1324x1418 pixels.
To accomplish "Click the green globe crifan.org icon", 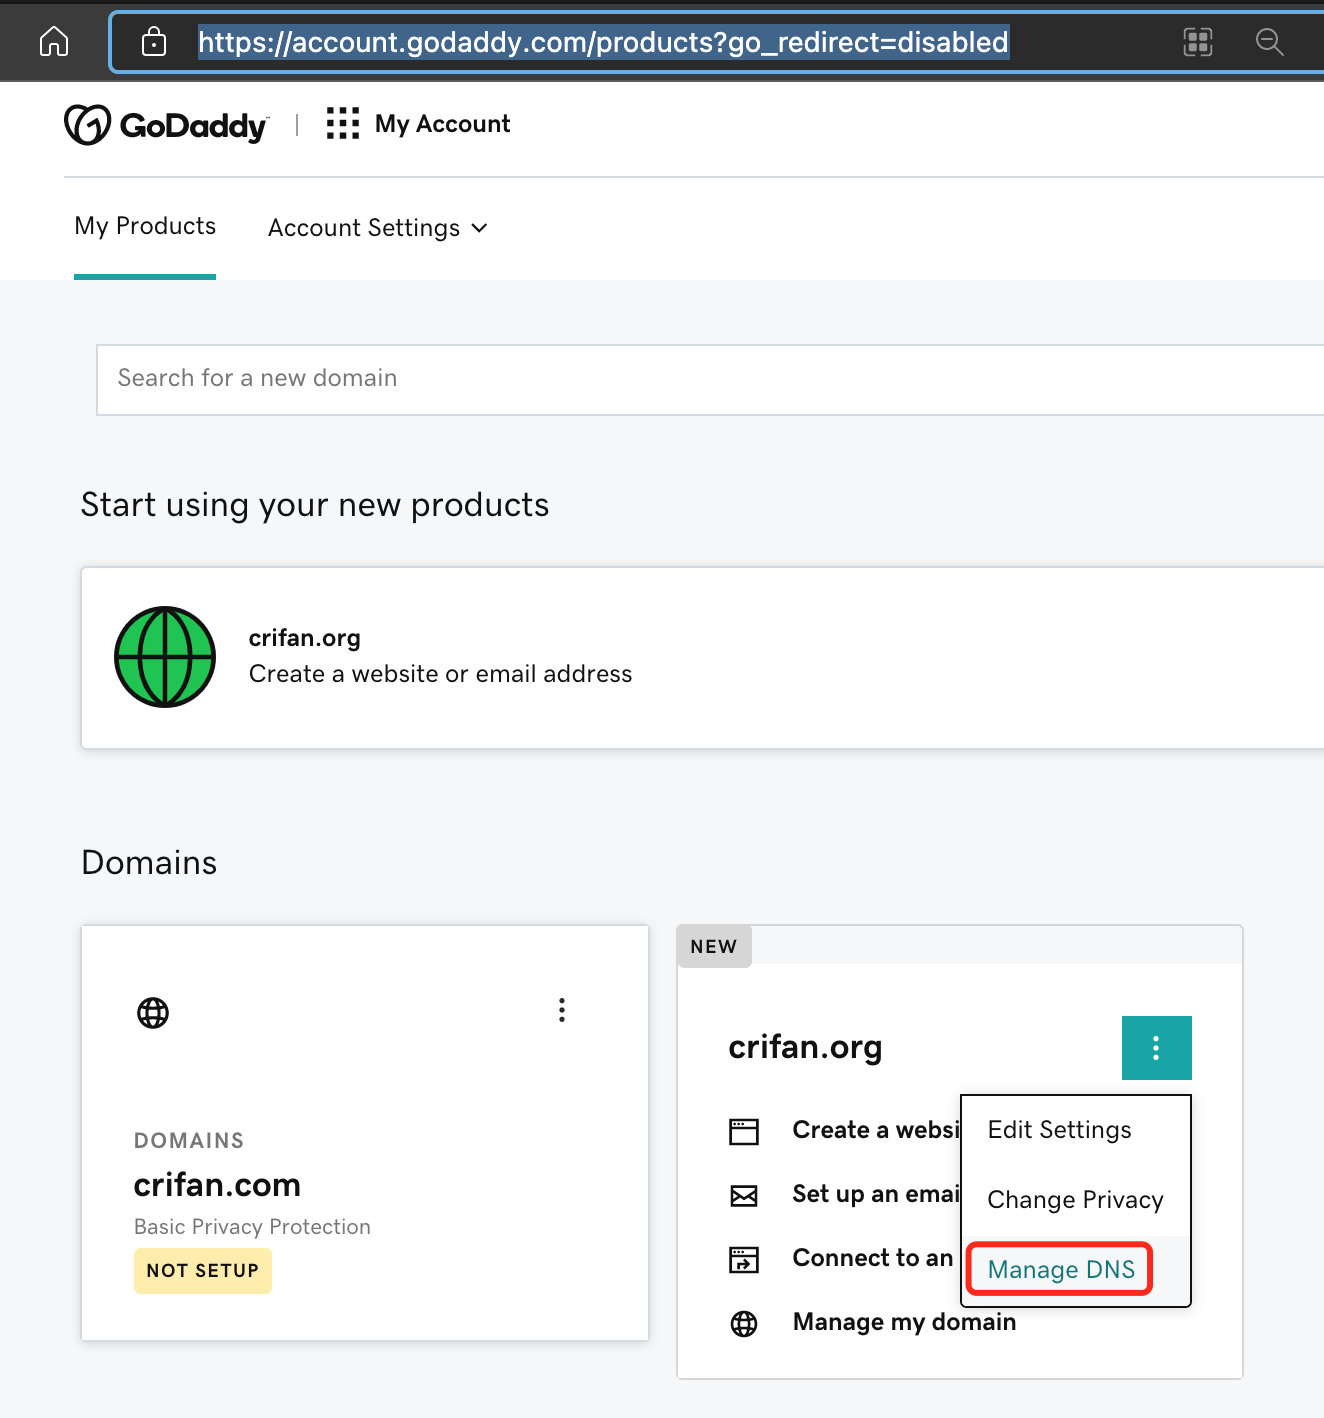I will click(165, 657).
